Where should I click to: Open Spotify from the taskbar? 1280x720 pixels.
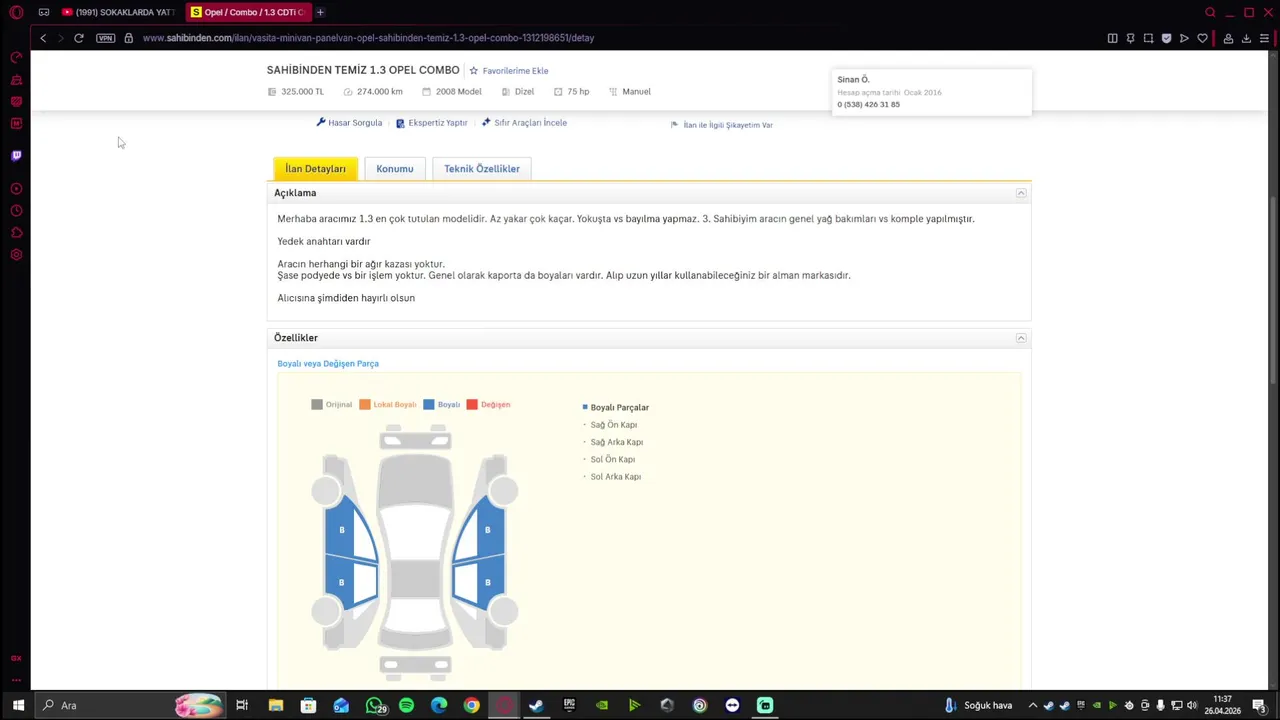(406, 705)
